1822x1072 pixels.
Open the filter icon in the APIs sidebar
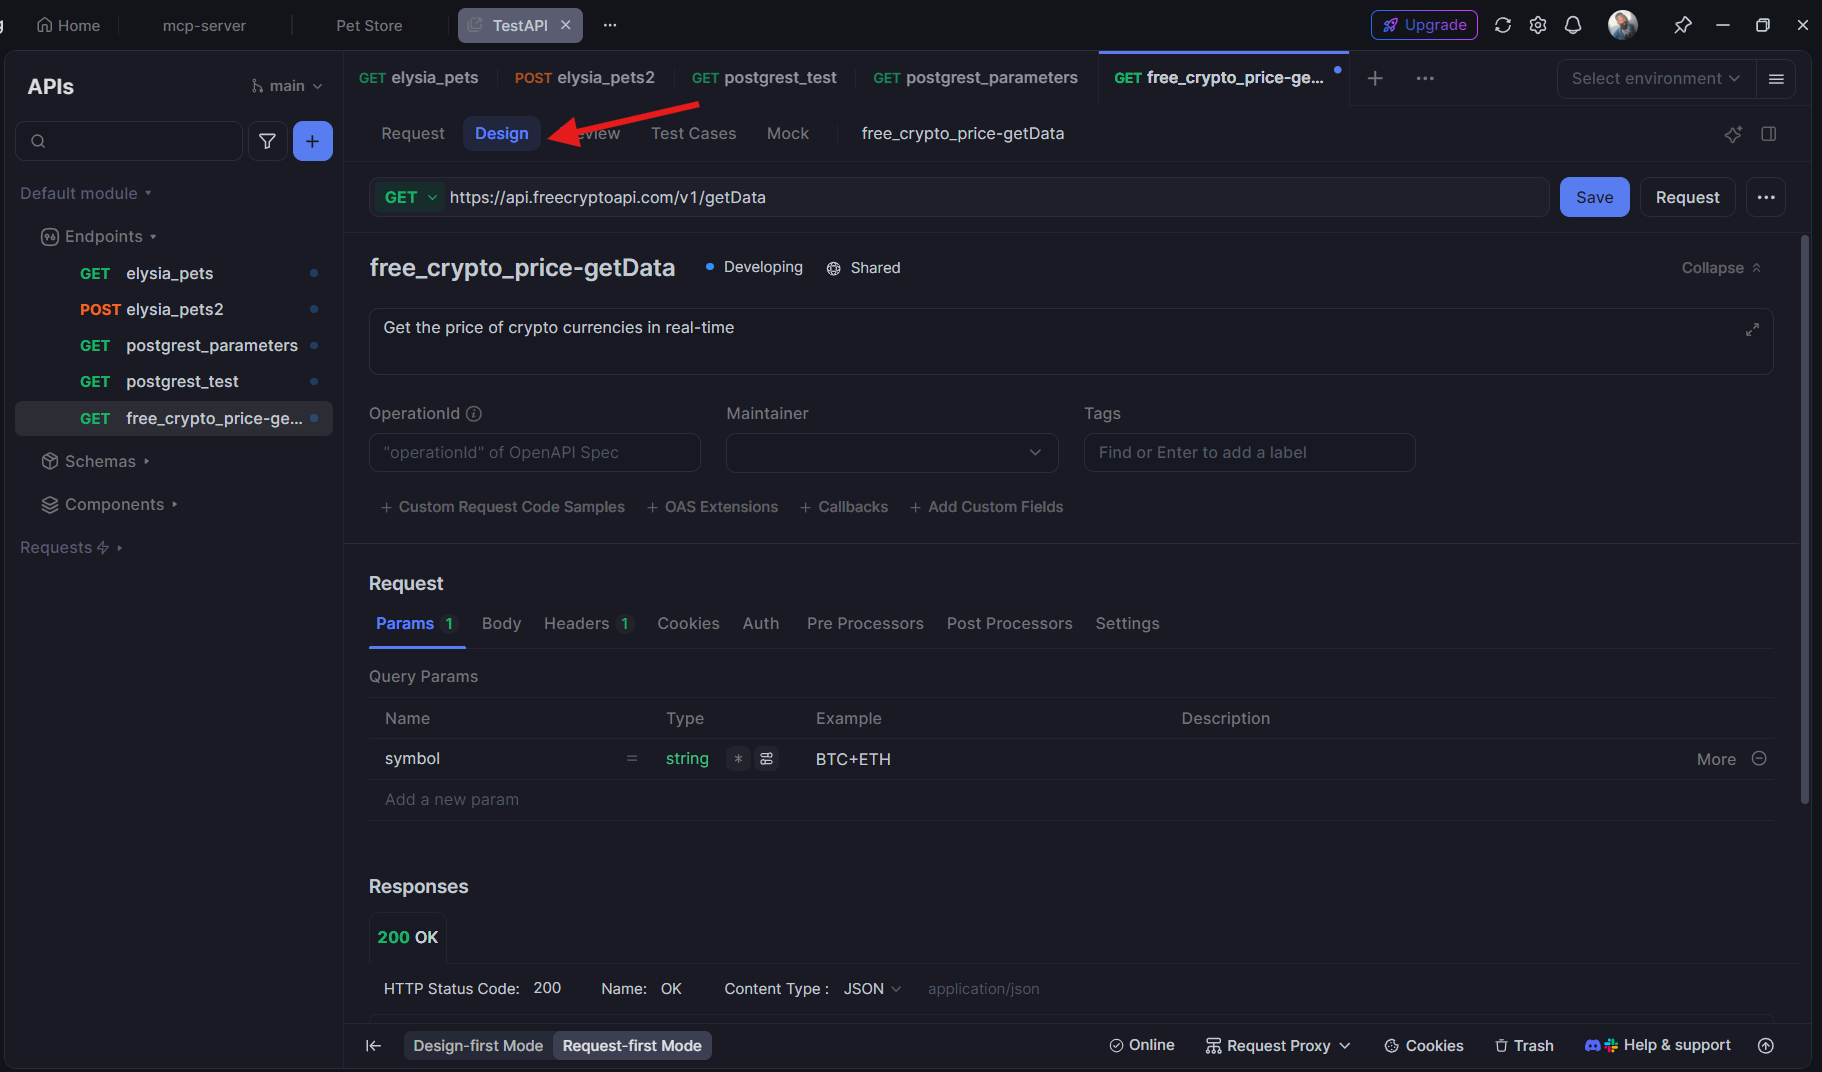pos(267,141)
